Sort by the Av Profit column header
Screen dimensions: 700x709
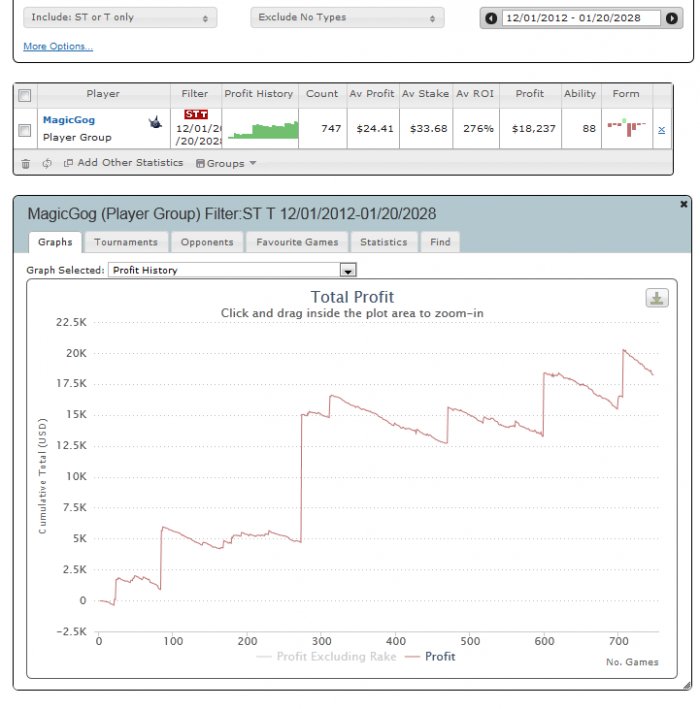[372, 94]
